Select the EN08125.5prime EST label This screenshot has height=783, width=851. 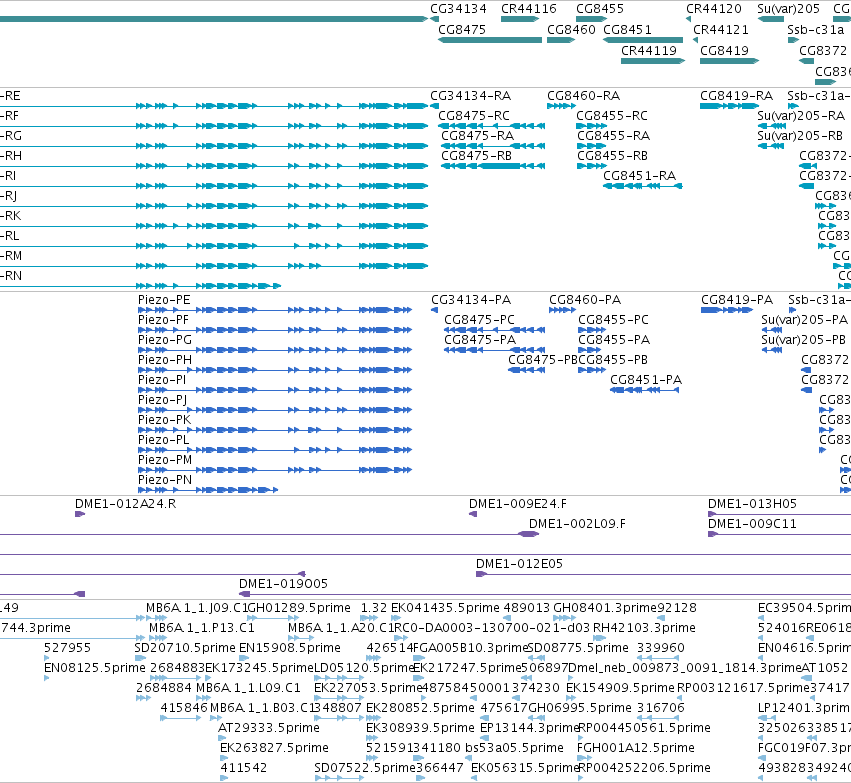pos(95,668)
